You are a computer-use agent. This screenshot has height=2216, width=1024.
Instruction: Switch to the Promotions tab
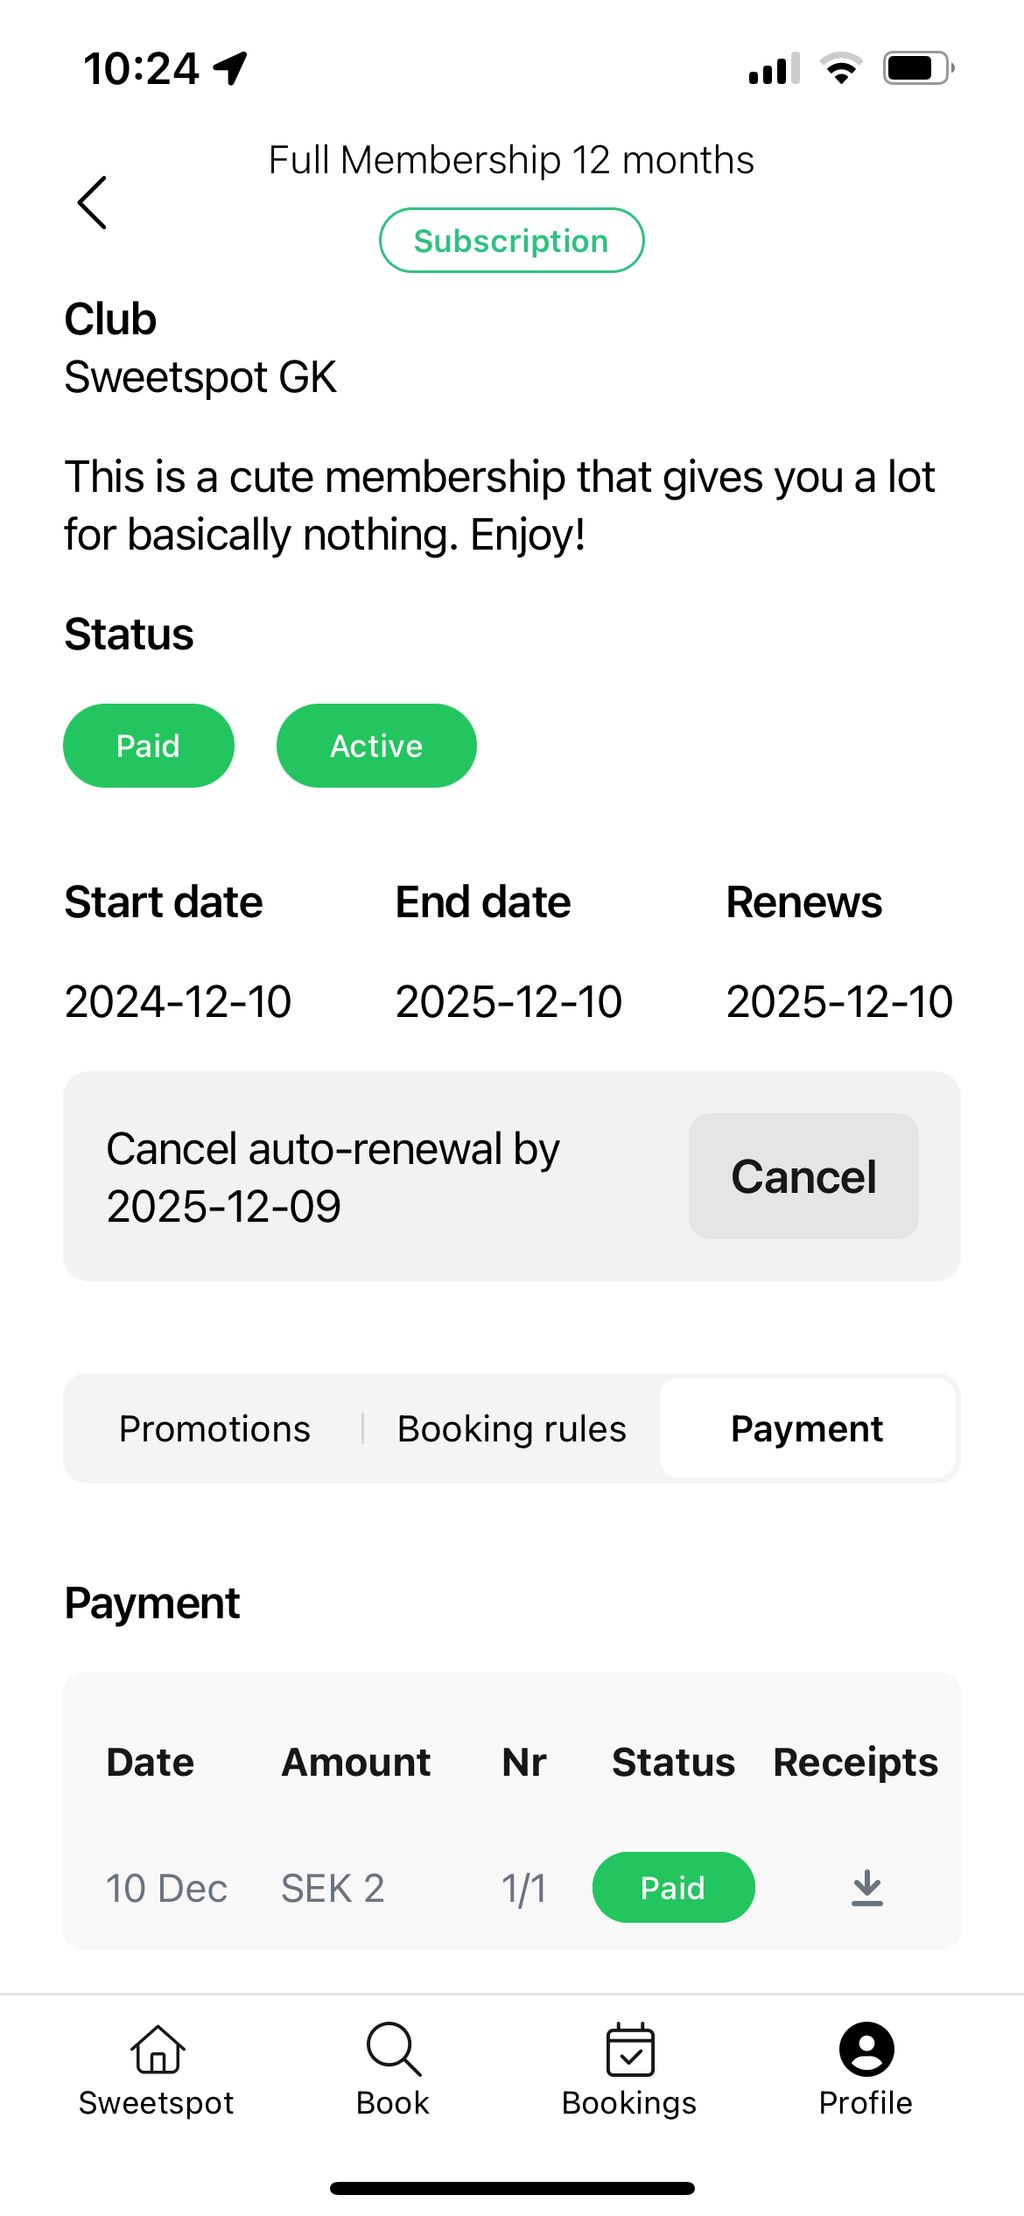(x=214, y=1429)
